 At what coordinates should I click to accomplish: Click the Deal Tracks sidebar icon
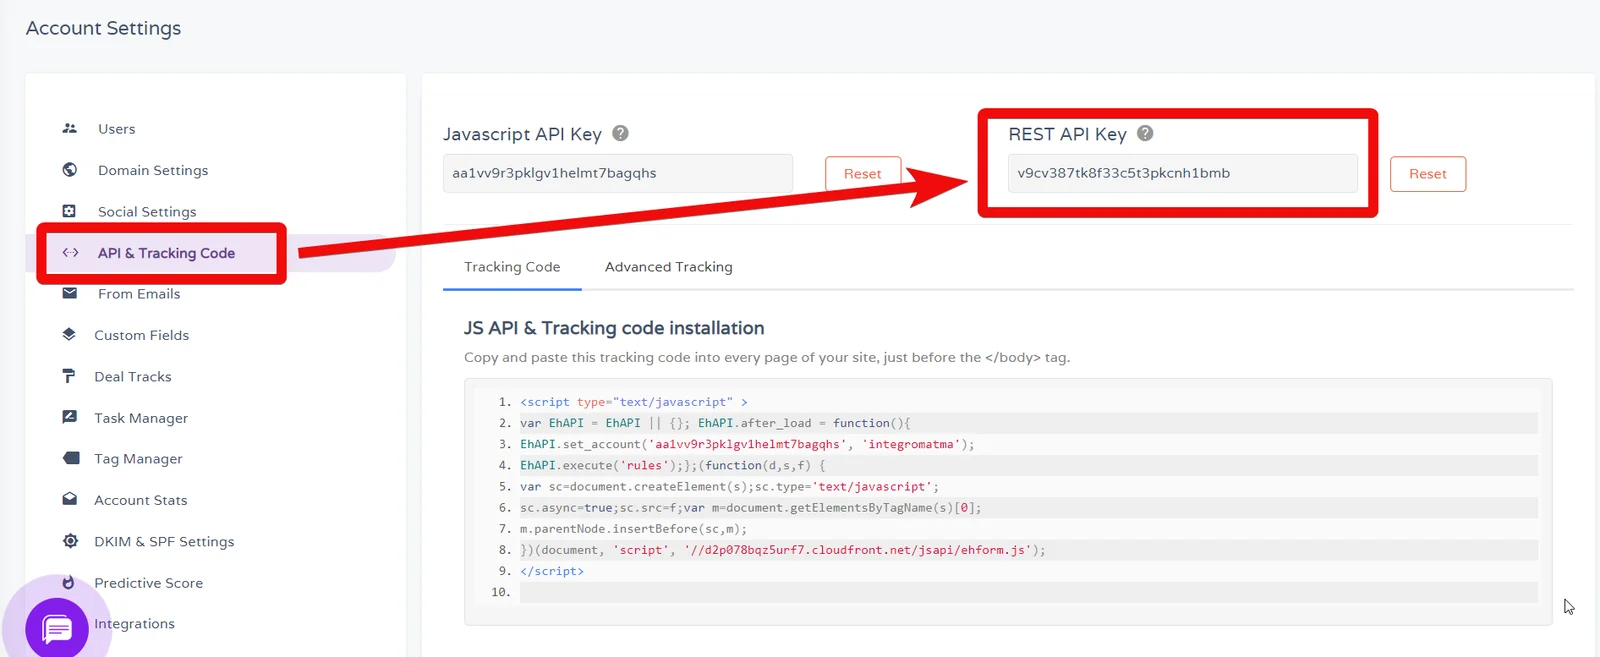69,376
